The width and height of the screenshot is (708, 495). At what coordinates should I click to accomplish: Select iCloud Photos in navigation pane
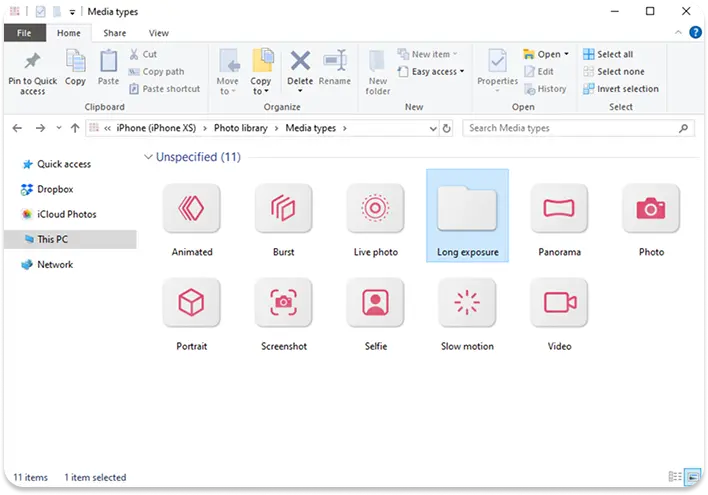(x=59, y=214)
